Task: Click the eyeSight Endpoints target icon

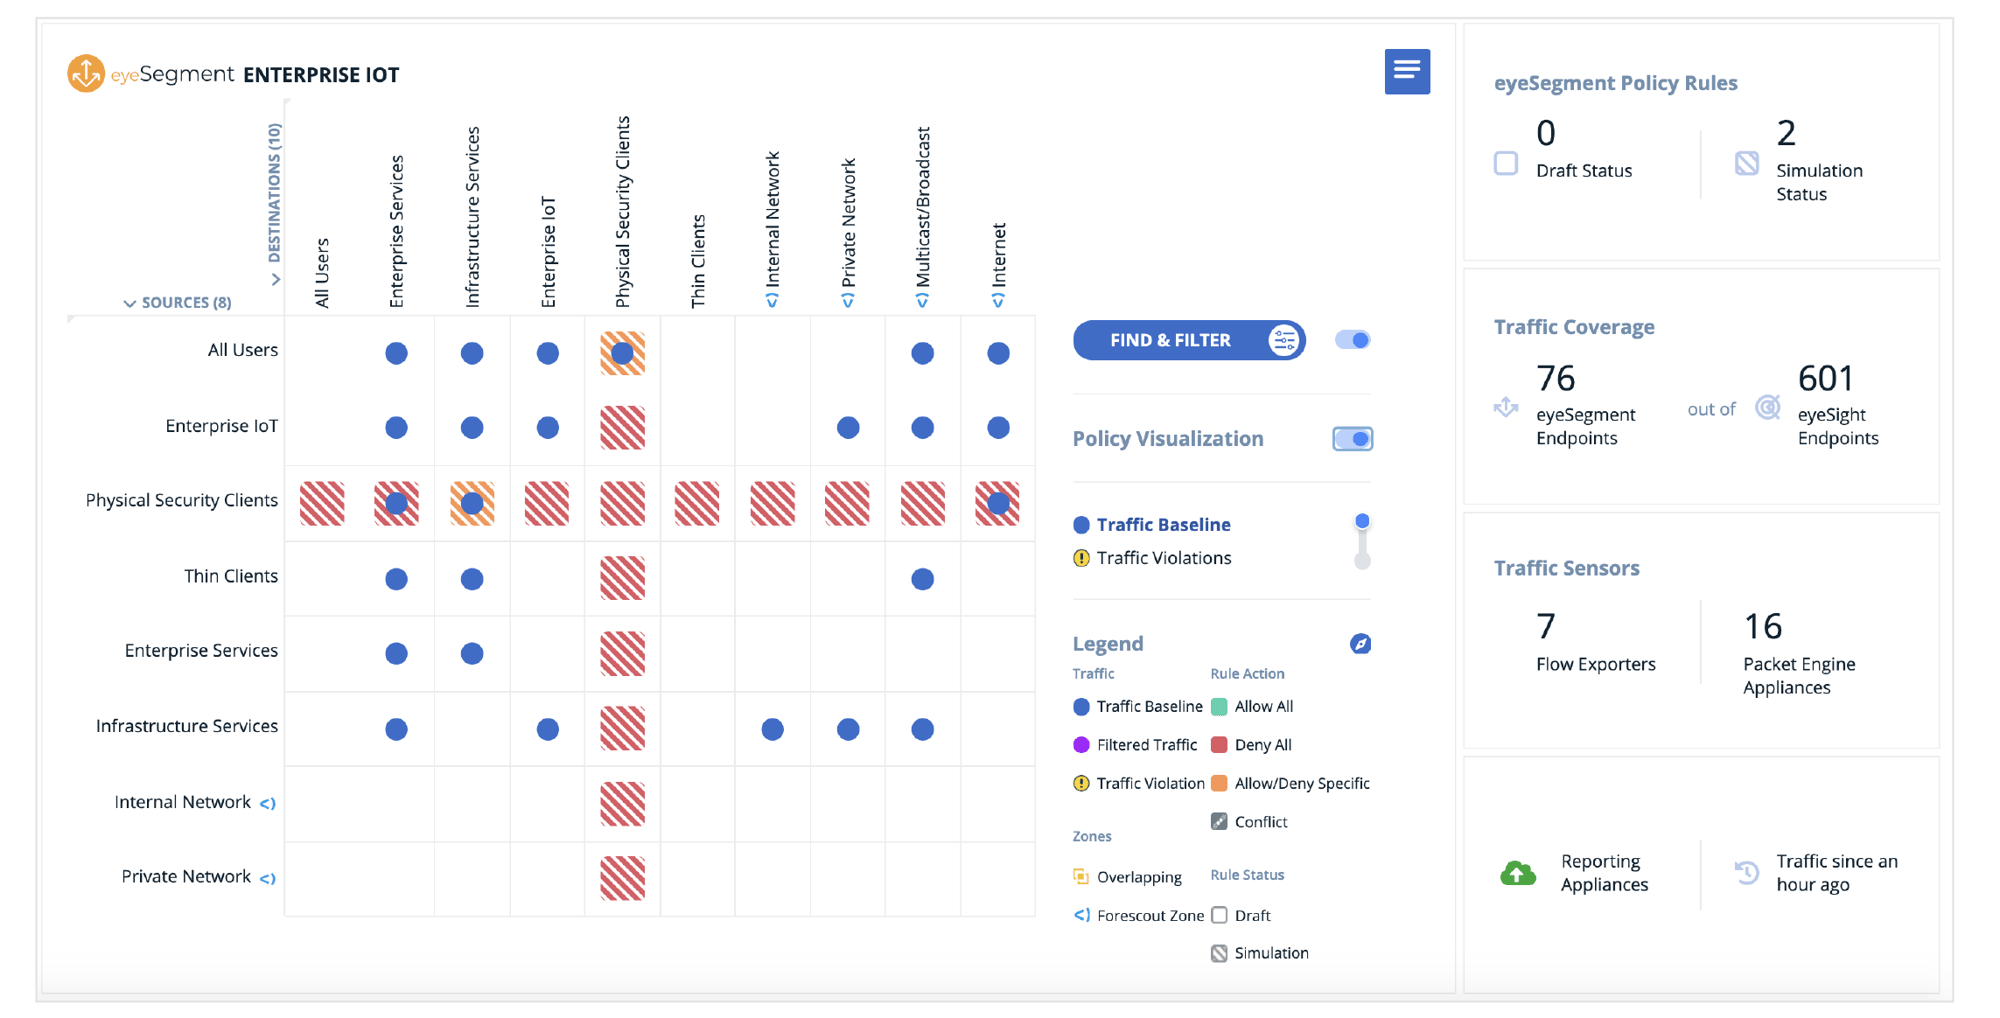Action: (1768, 407)
